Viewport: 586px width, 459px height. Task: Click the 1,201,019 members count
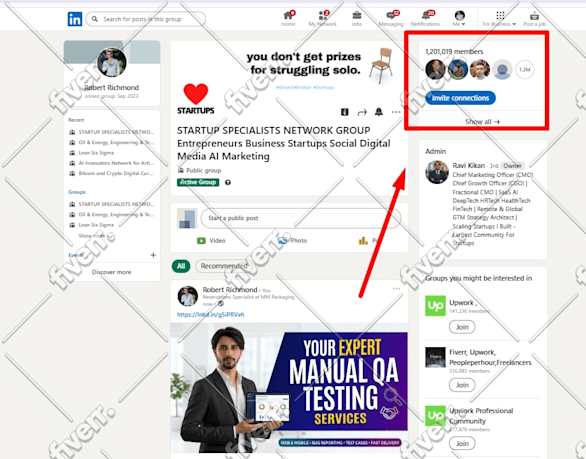454,52
